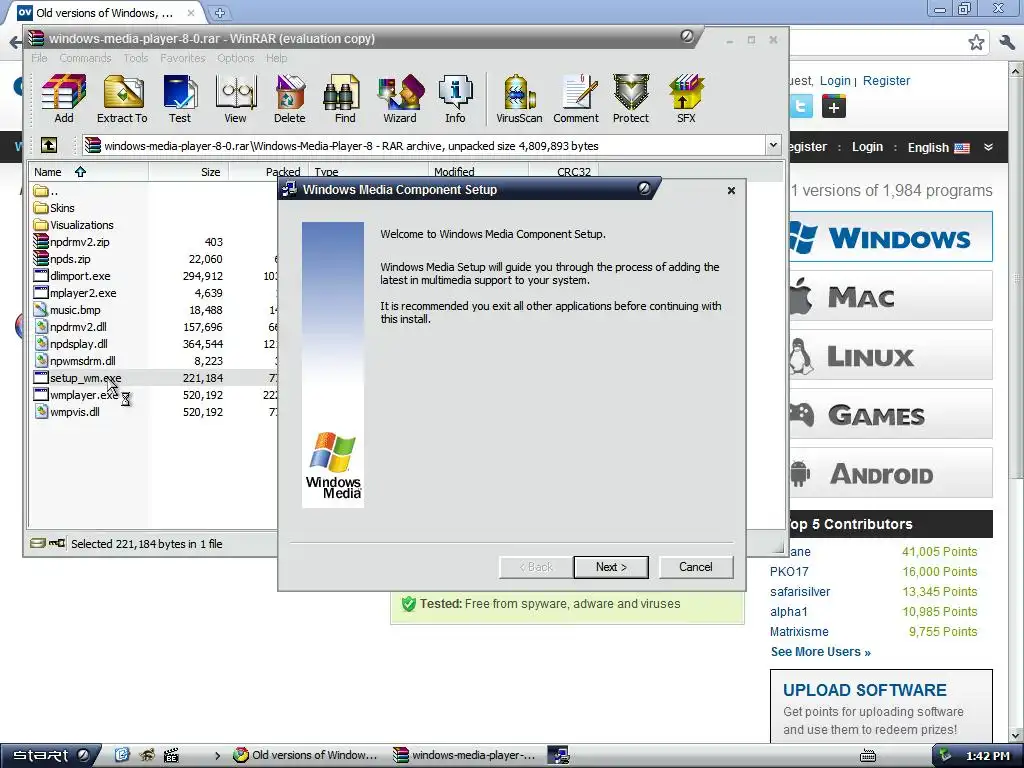Click the browser bookmark star icon

point(976,43)
